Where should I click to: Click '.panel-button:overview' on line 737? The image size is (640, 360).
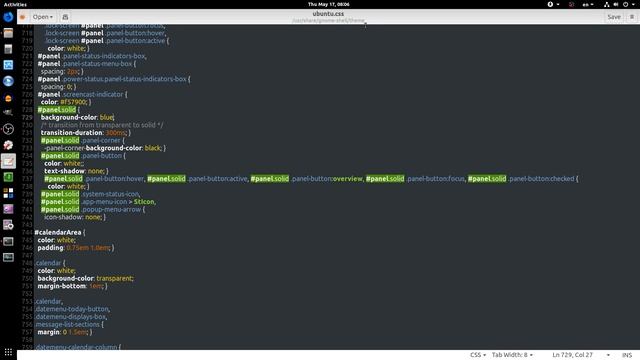[x=326, y=179]
